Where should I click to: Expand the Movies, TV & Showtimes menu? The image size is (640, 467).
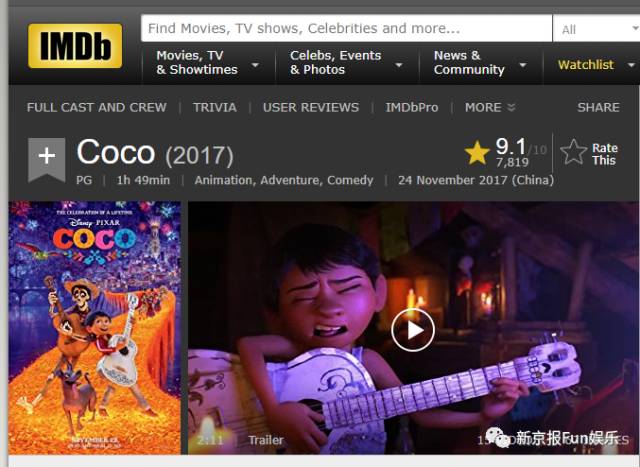point(207,63)
